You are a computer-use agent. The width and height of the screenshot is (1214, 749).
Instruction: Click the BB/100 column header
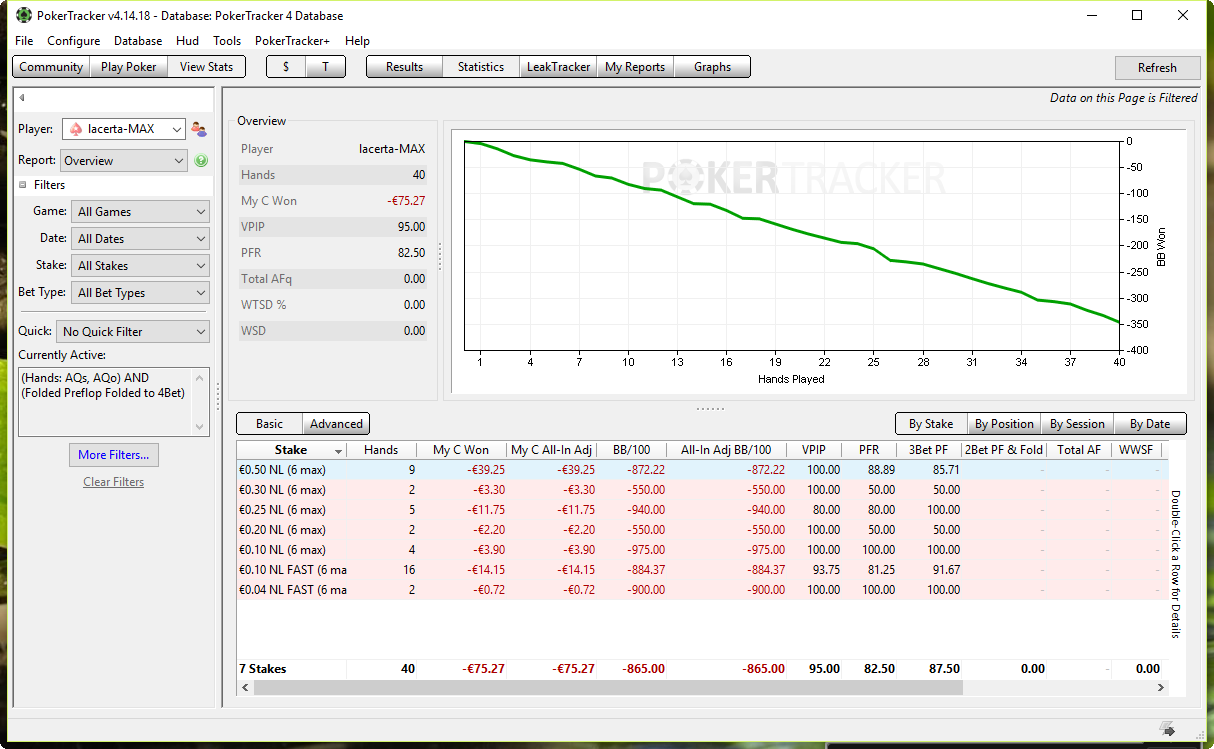pos(631,450)
